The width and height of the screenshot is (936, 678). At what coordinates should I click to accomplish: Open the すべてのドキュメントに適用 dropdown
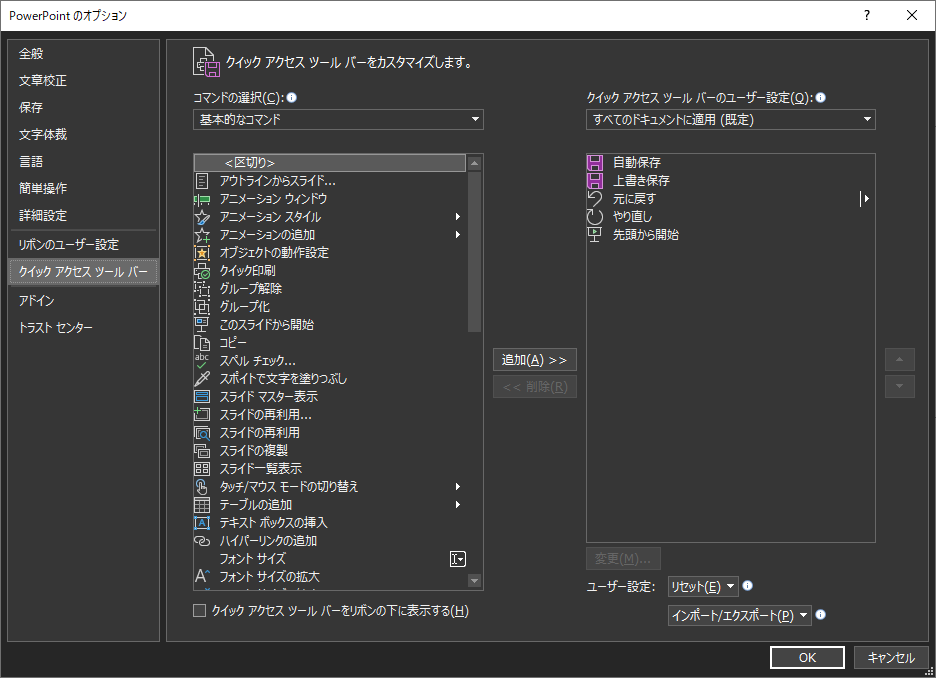731,119
